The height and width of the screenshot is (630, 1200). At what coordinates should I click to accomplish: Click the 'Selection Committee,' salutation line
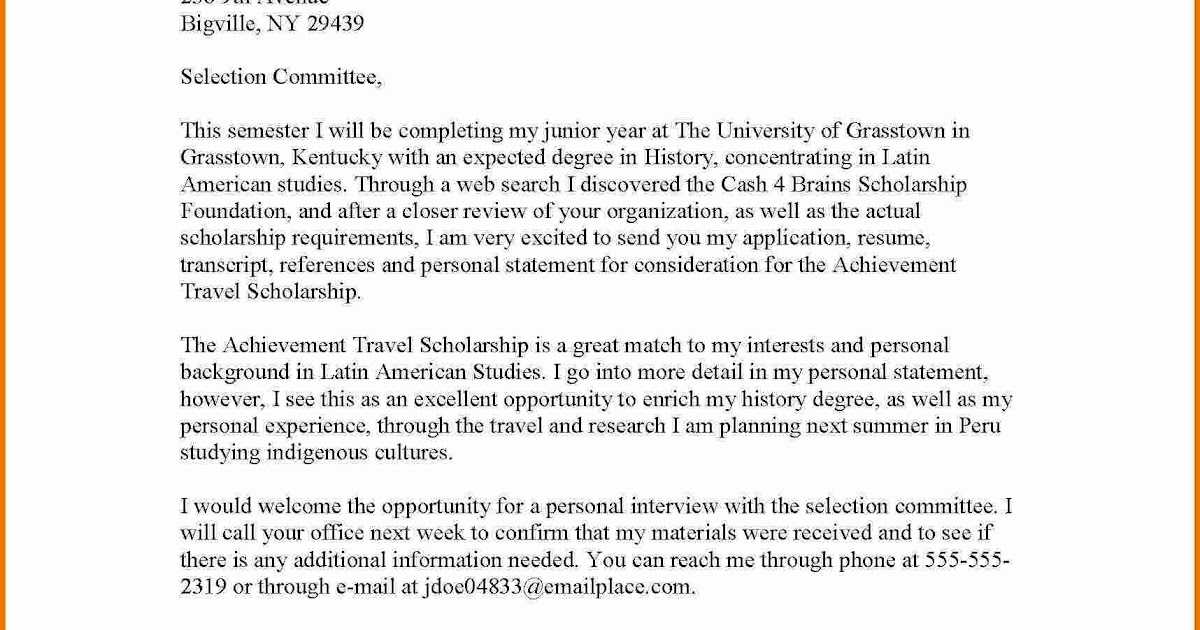(x=281, y=77)
